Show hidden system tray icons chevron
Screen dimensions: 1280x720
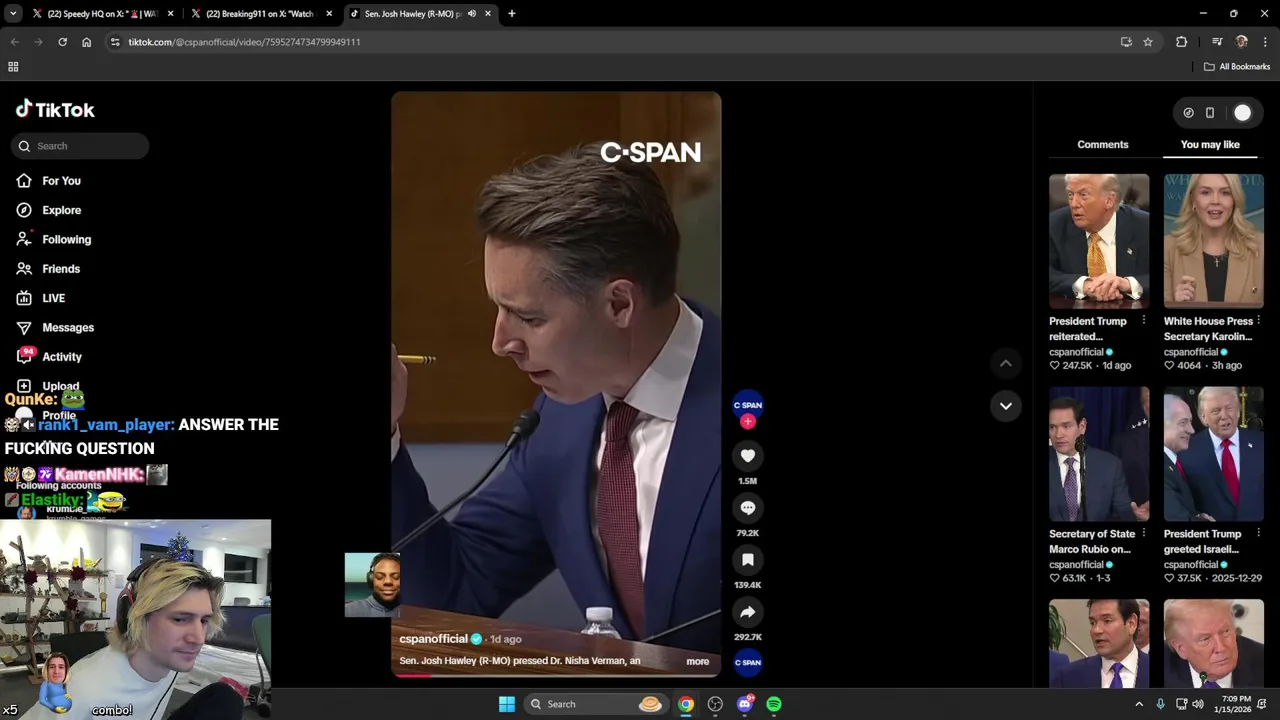(x=1138, y=704)
